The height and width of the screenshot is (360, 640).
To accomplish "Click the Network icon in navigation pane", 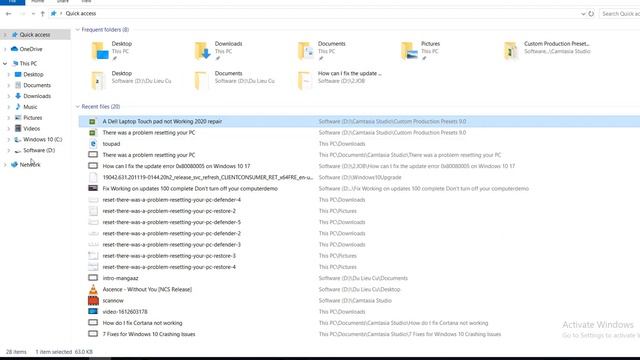I will coord(14,165).
